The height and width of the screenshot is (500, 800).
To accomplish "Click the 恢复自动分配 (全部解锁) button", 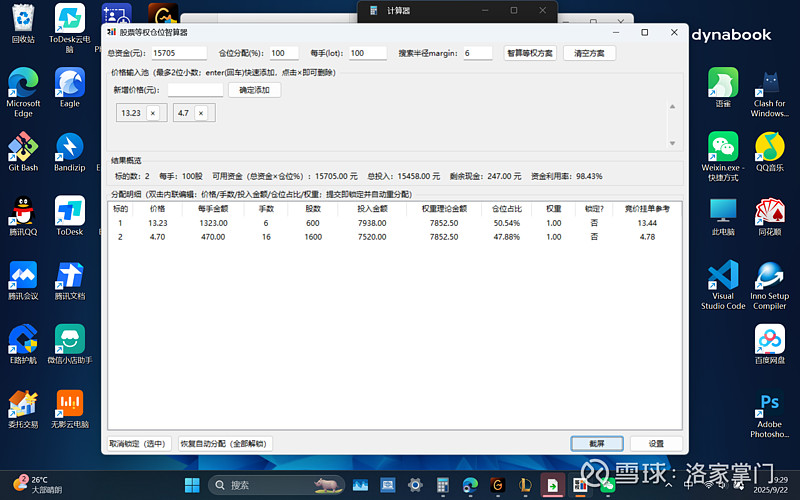I will click(x=222, y=443).
